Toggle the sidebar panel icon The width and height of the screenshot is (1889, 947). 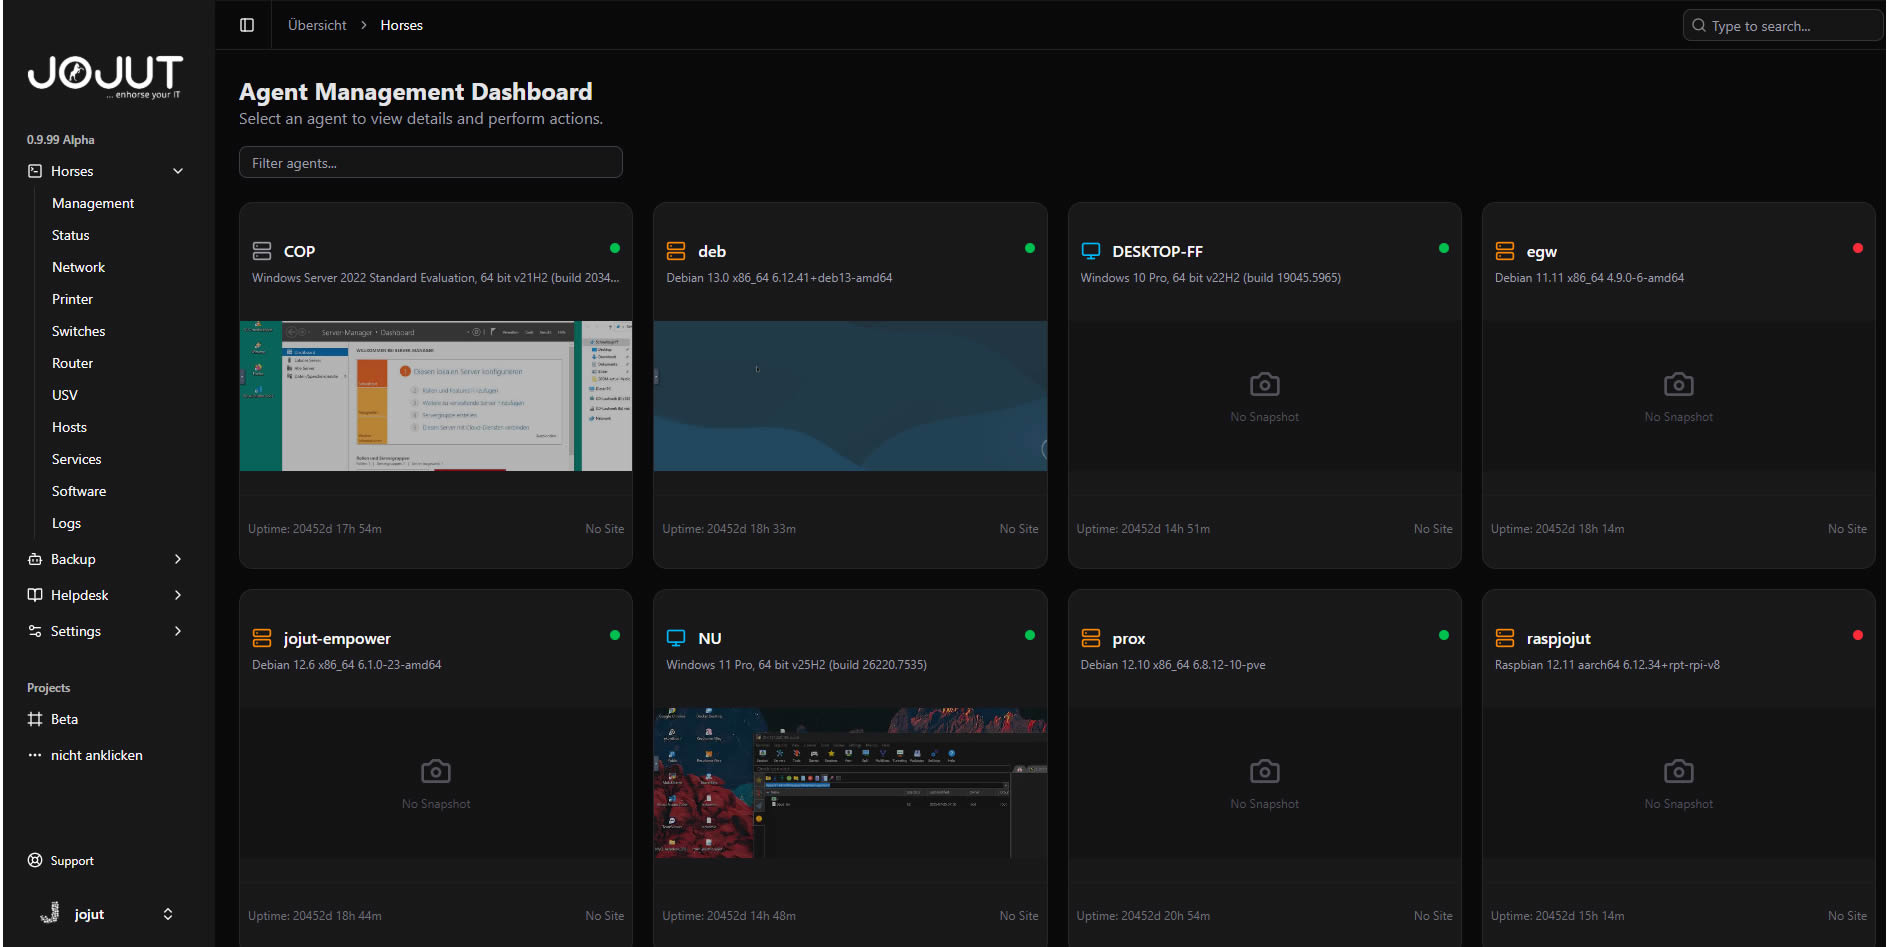[247, 25]
